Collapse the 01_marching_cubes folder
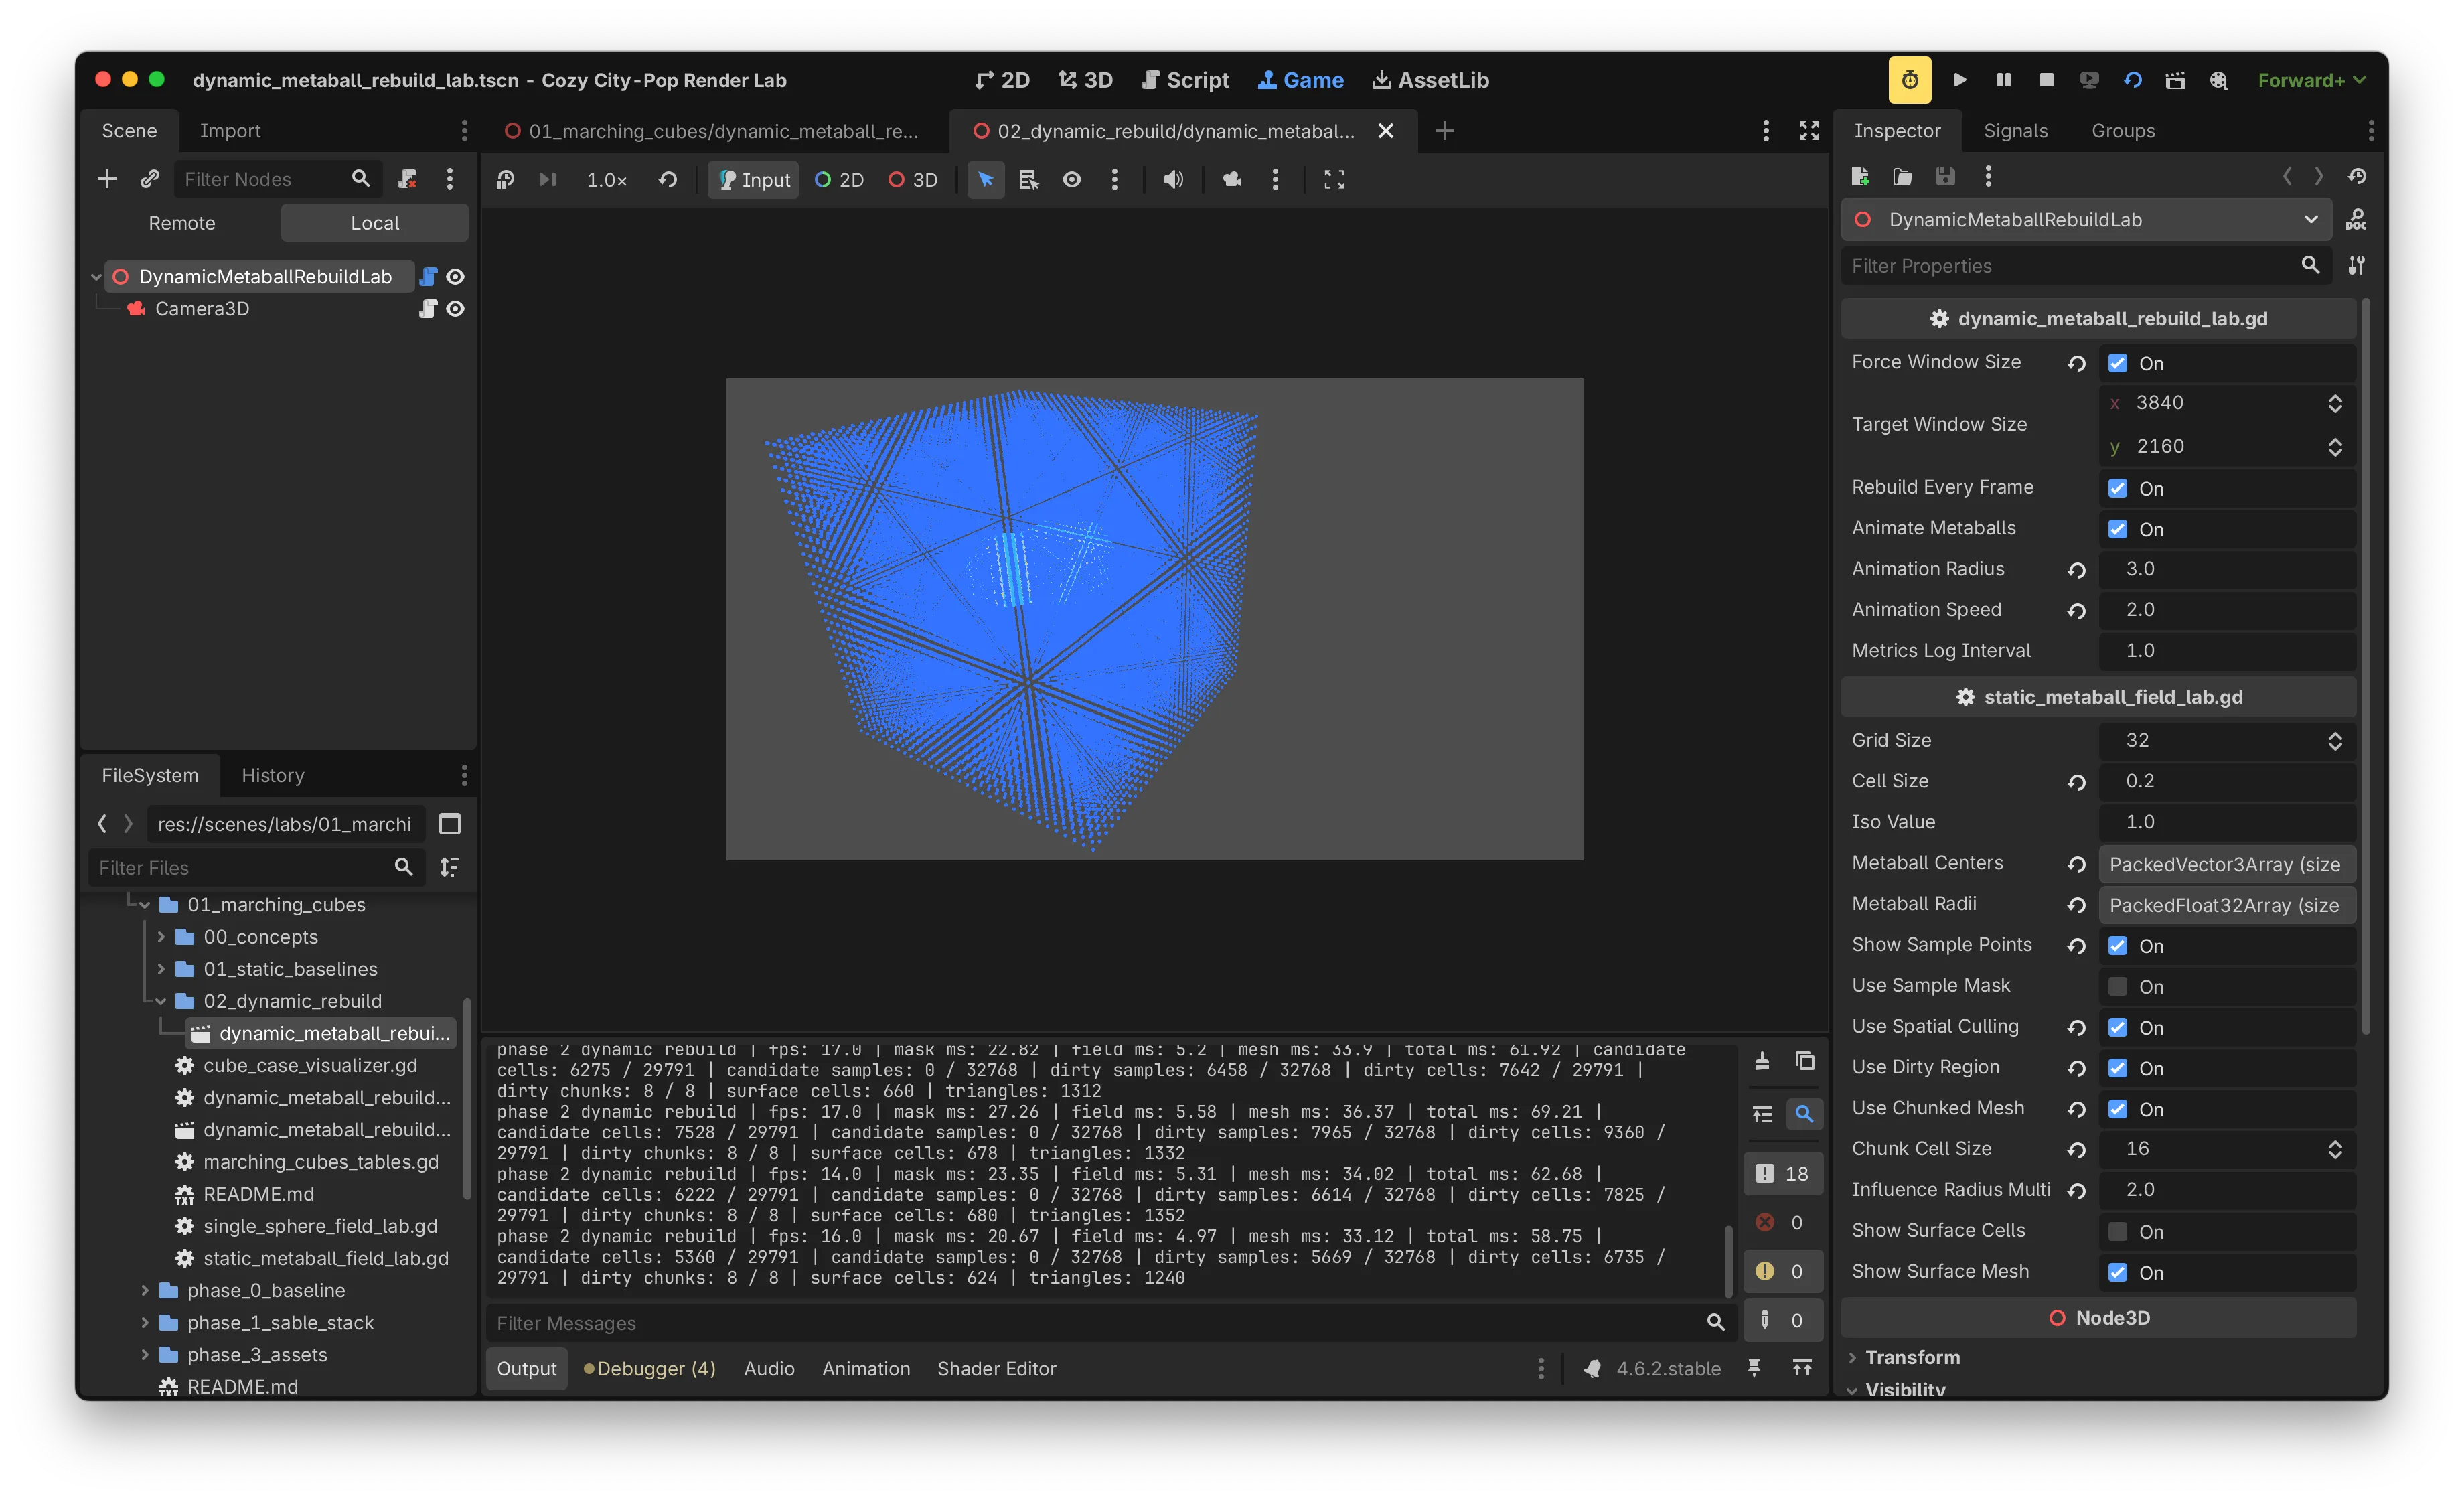 [x=145, y=905]
